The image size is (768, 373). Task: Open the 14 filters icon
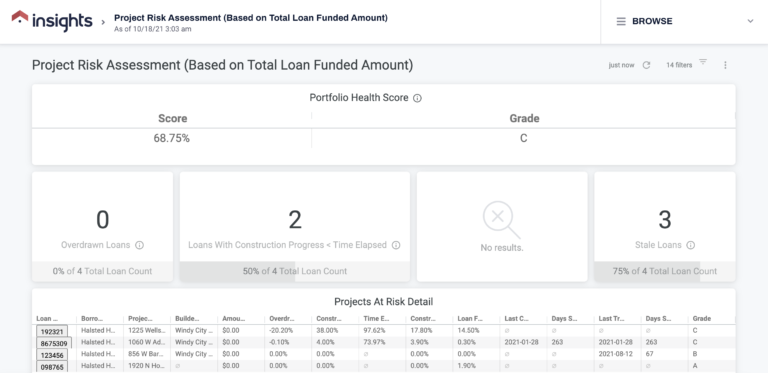703,62
